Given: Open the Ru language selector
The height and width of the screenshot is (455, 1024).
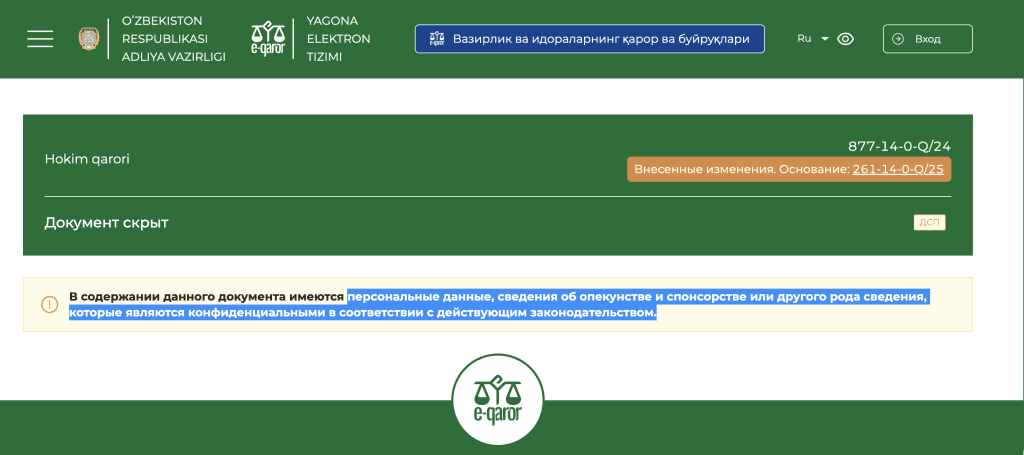Looking at the screenshot, I should [x=805, y=39].
